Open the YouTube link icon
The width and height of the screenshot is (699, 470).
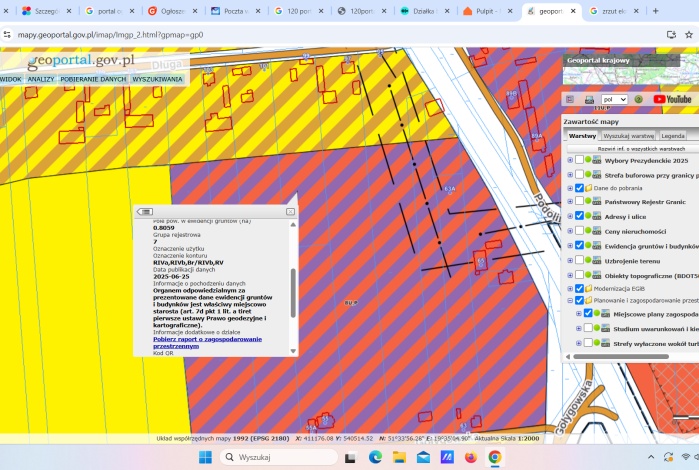click(x=672, y=99)
